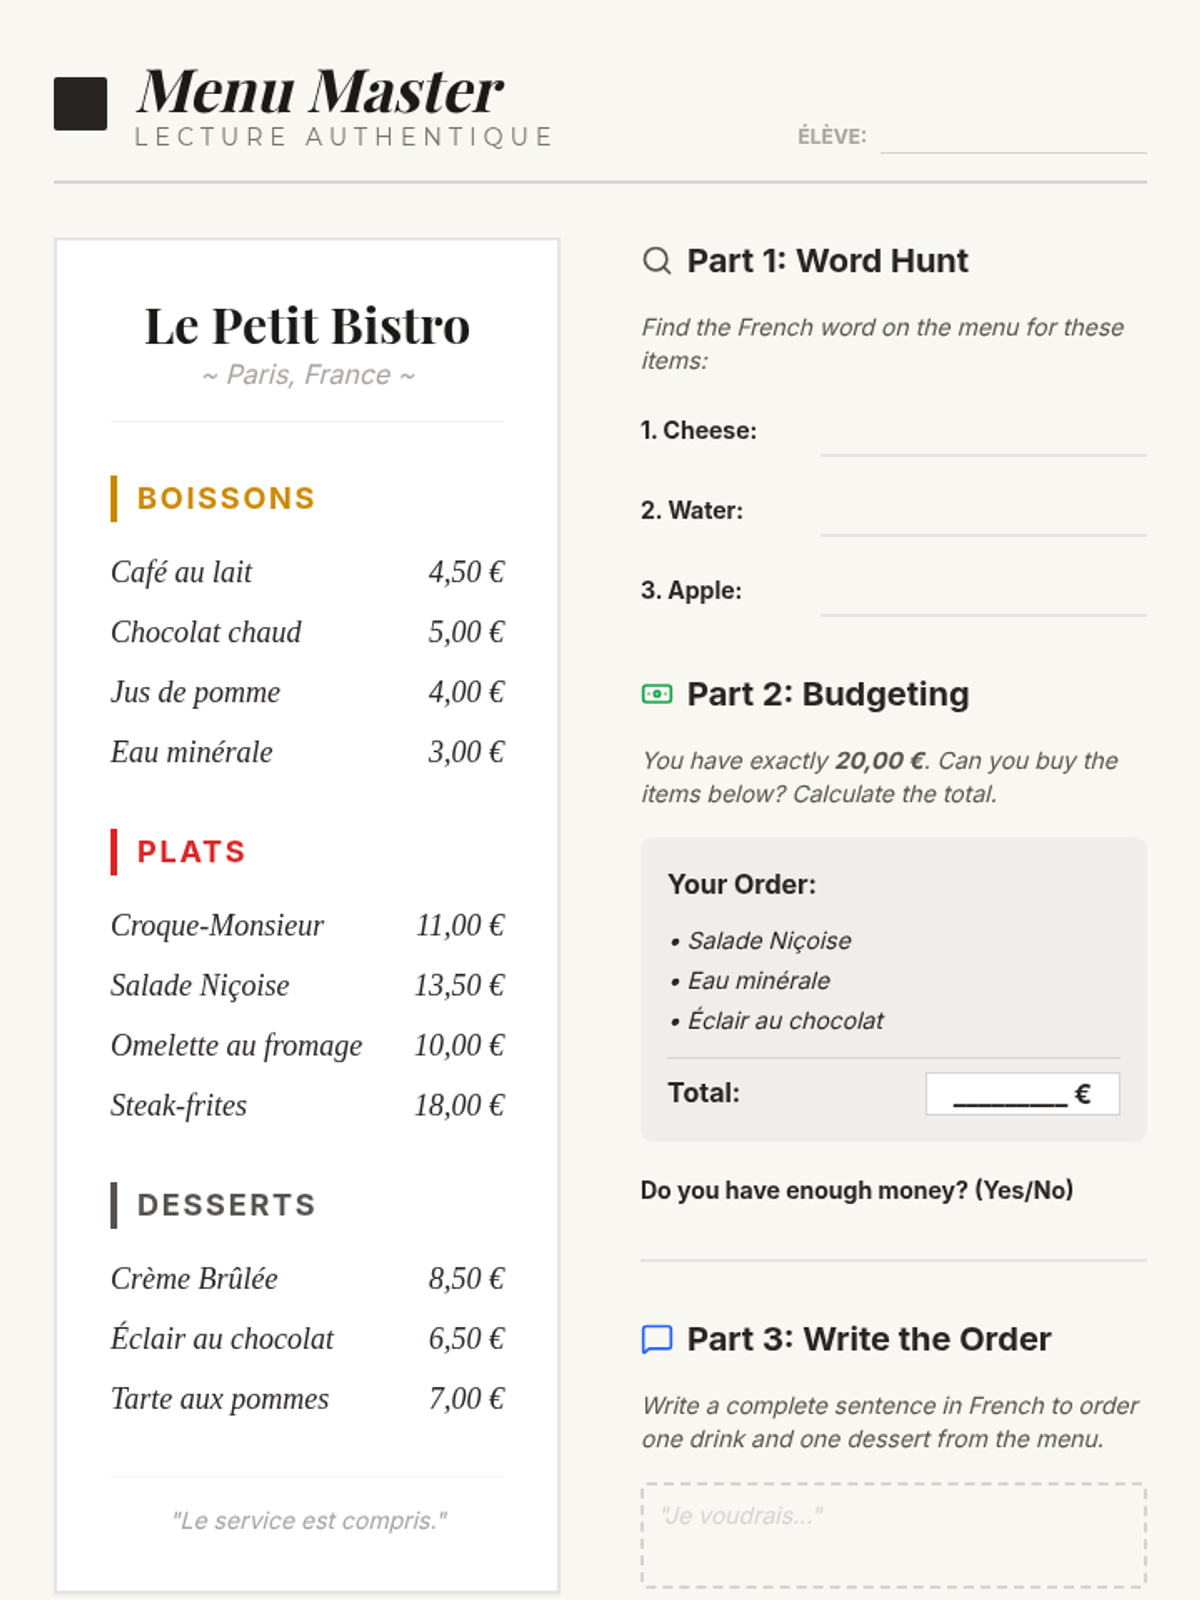
Task: Click the Élève name line
Action: coord(1012,138)
